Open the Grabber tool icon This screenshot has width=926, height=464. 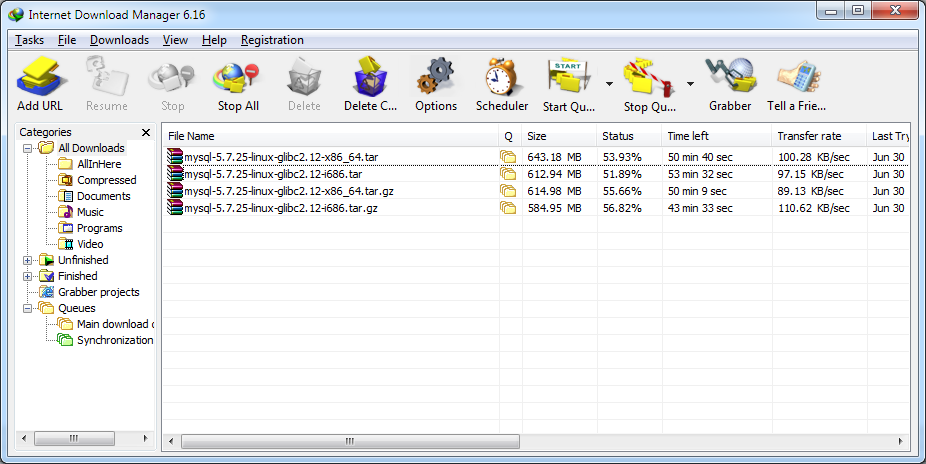tap(731, 77)
